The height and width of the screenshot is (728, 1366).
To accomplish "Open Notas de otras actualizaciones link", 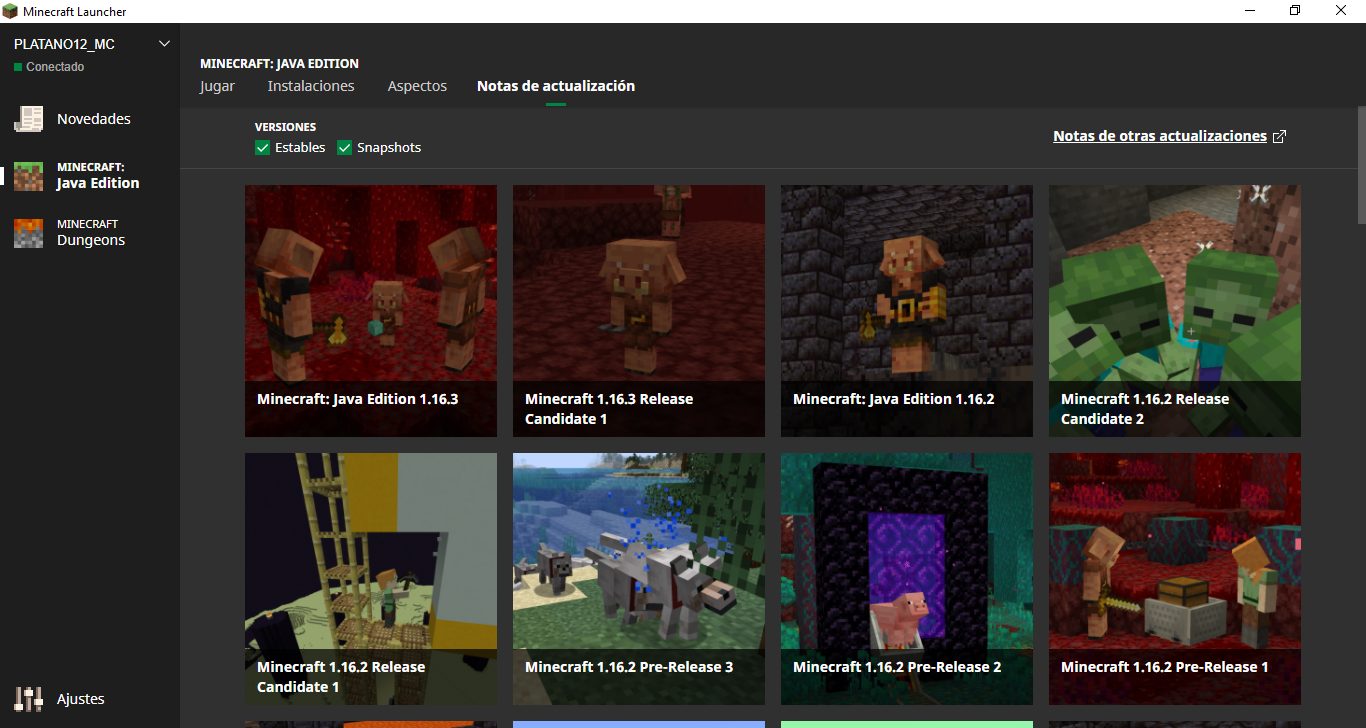I will tap(1159, 136).
